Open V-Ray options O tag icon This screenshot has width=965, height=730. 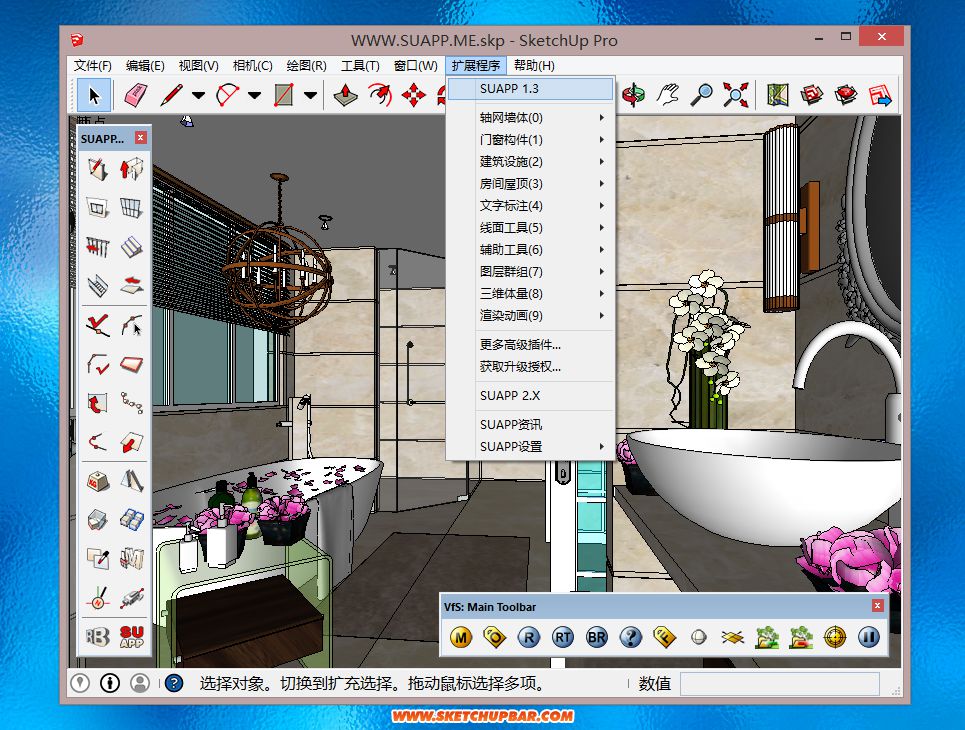495,637
